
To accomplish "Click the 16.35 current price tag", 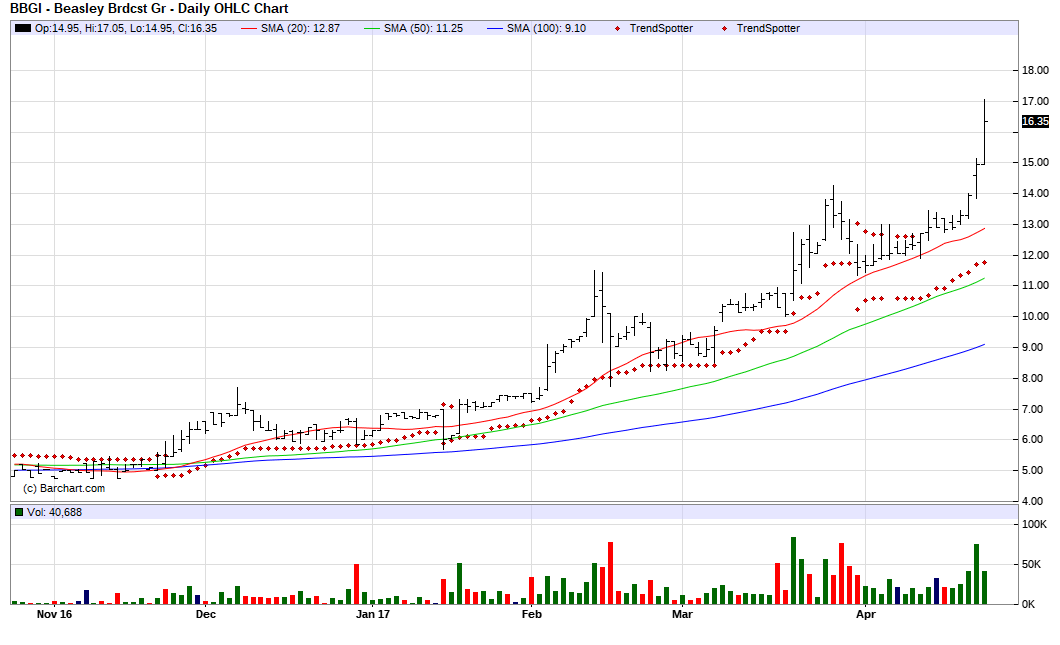I will tap(1035, 122).
